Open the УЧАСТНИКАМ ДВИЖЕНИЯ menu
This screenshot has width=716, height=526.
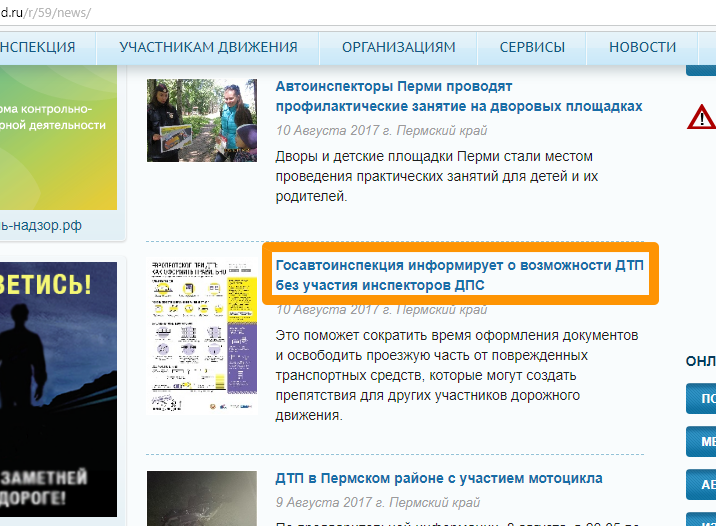(x=208, y=47)
